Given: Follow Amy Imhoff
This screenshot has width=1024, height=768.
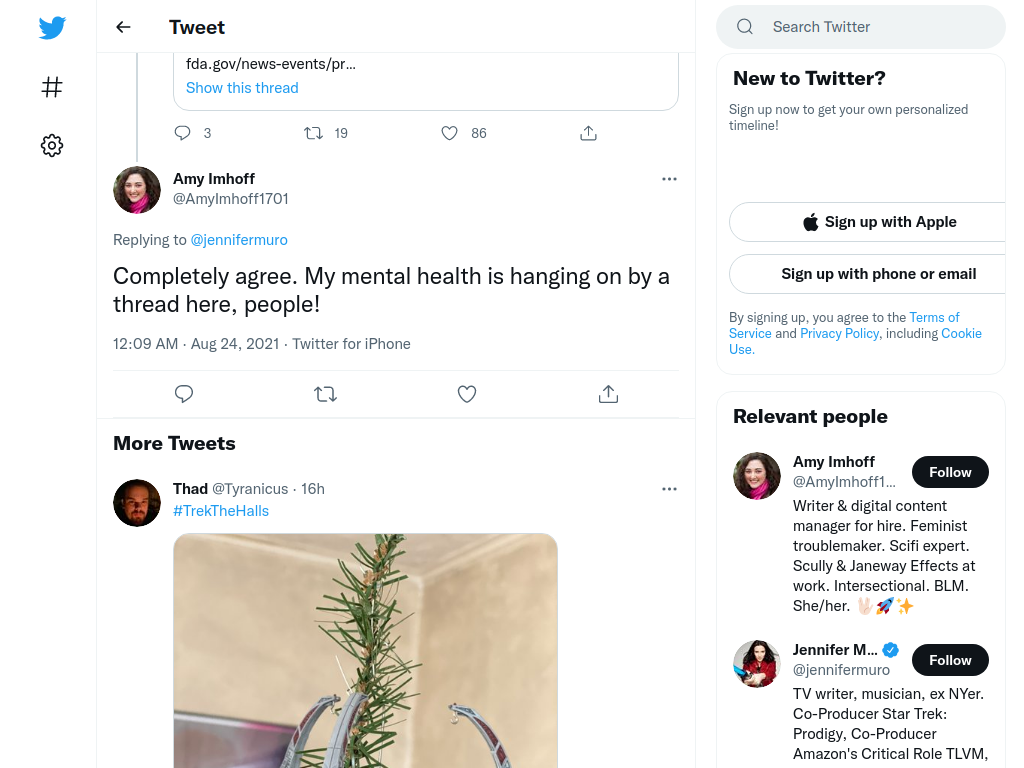Looking at the screenshot, I should (x=950, y=472).
